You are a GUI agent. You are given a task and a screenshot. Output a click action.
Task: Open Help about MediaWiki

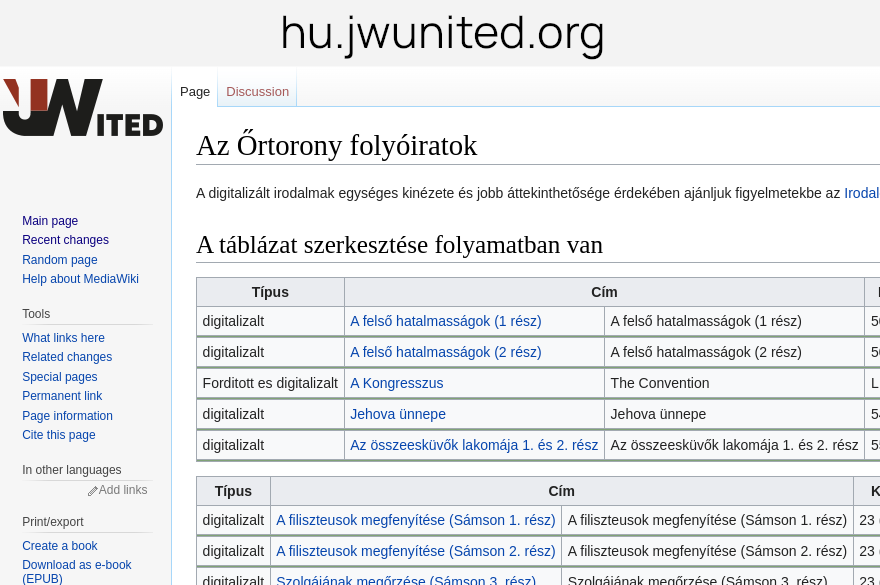80,278
